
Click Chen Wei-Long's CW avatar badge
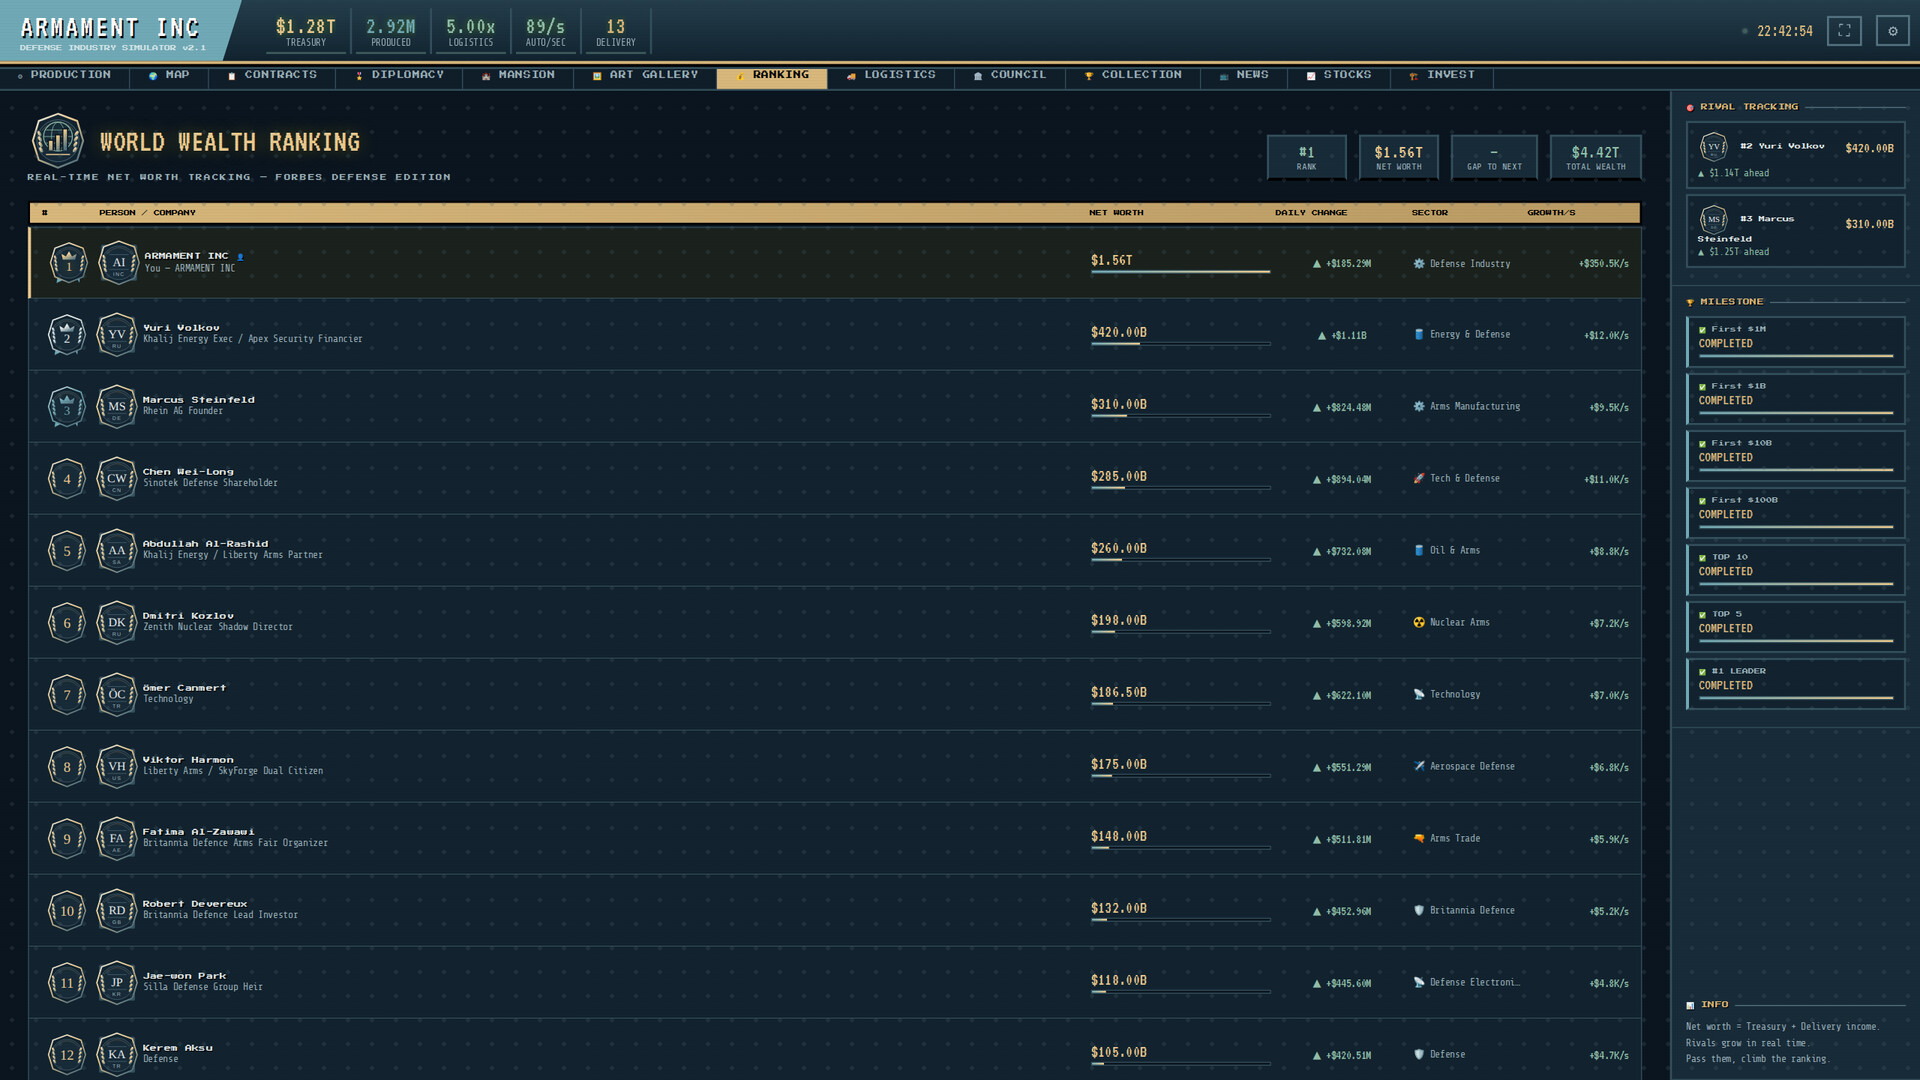[x=117, y=479]
